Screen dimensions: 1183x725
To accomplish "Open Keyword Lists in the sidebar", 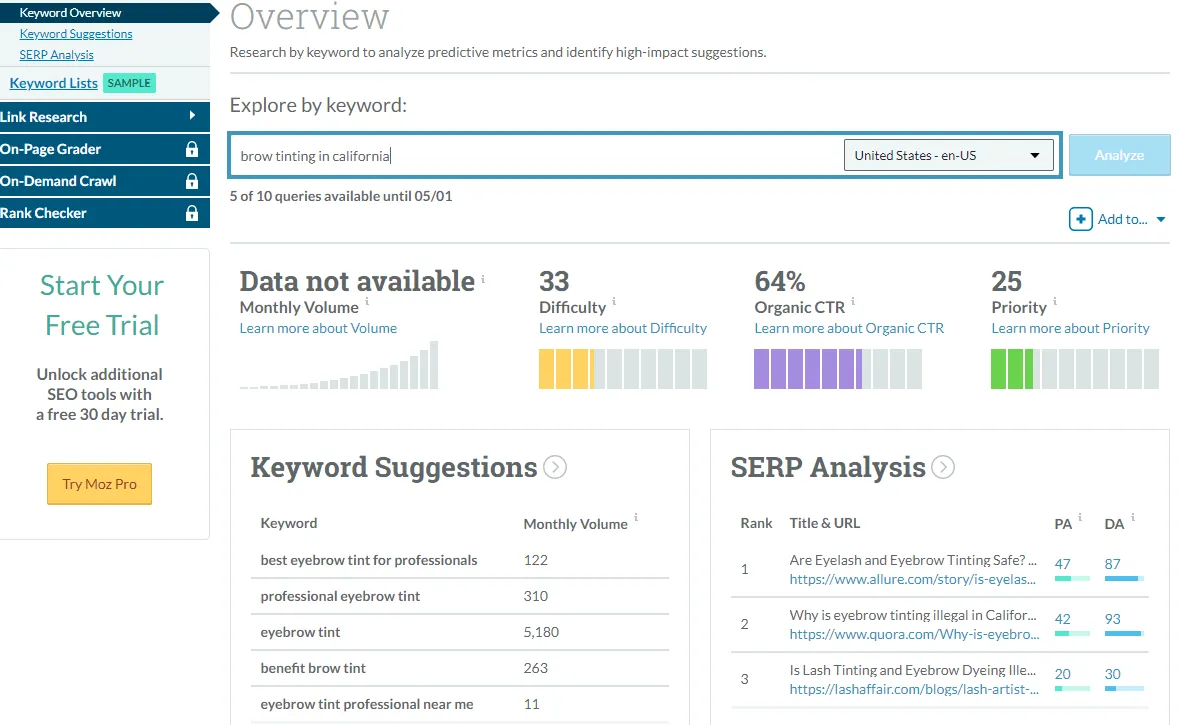I will pyautogui.click(x=54, y=83).
